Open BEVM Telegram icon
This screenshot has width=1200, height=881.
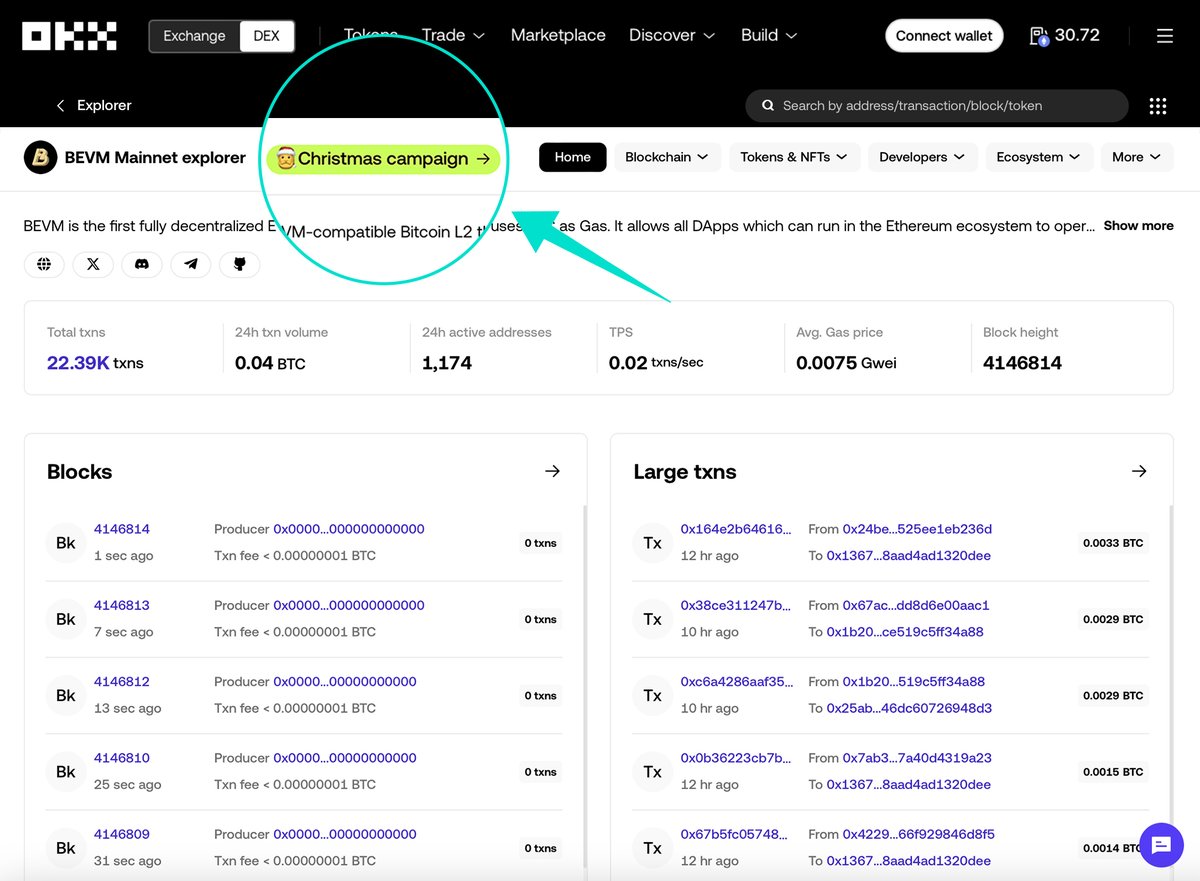click(x=191, y=264)
